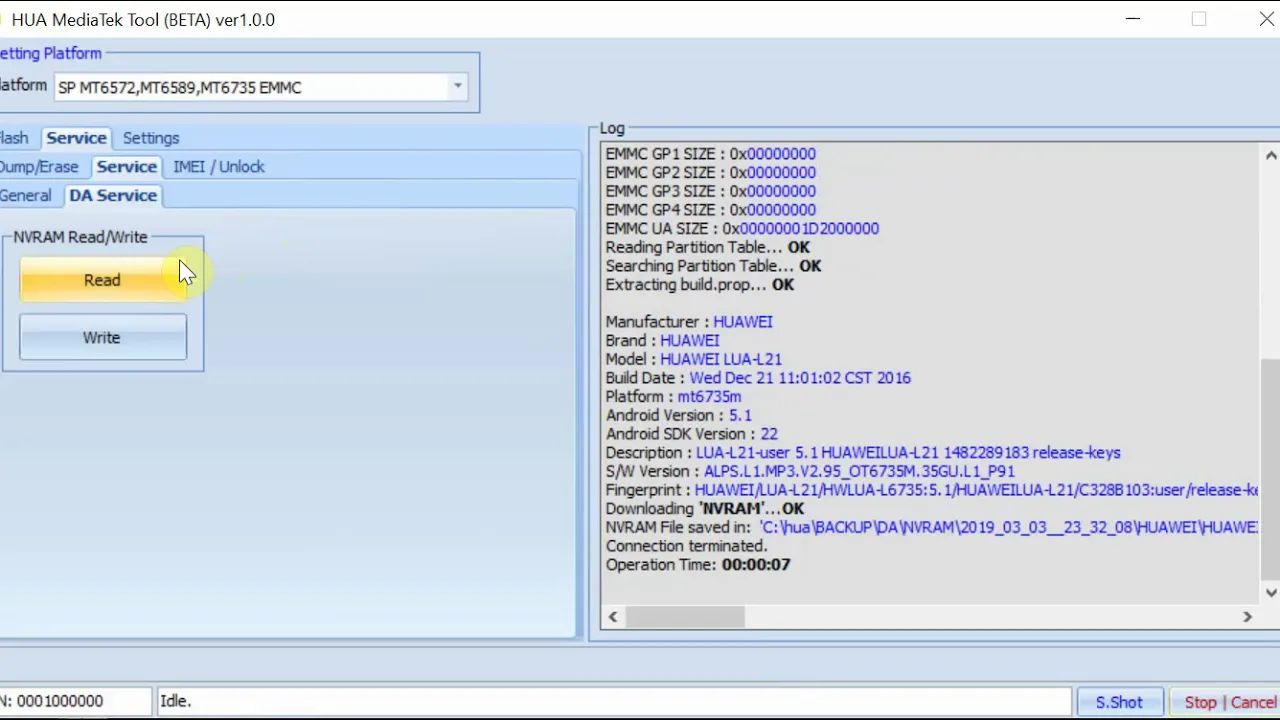Click the 'EMMC GP4 SIZE' log line
Image resolution: width=1280 pixels, height=720 pixels.
(x=710, y=210)
